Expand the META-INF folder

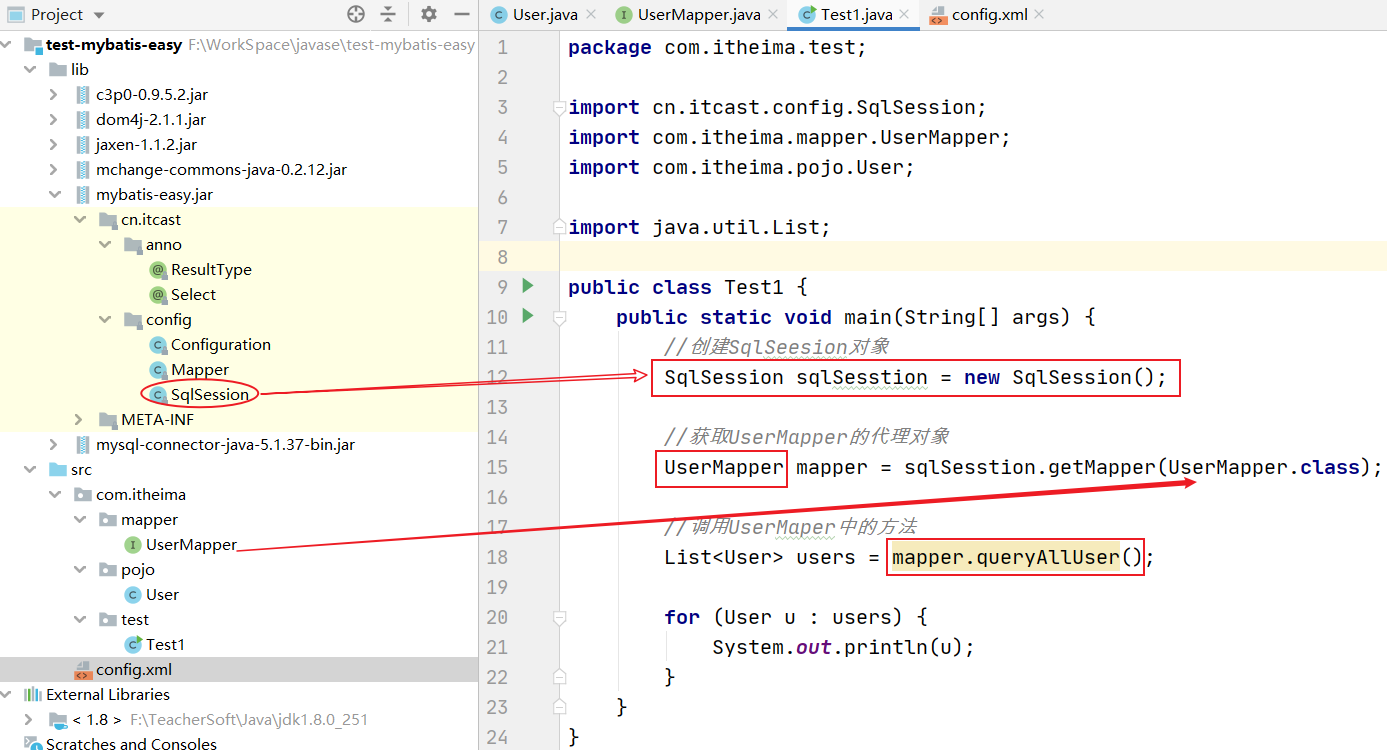pos(79,420)
